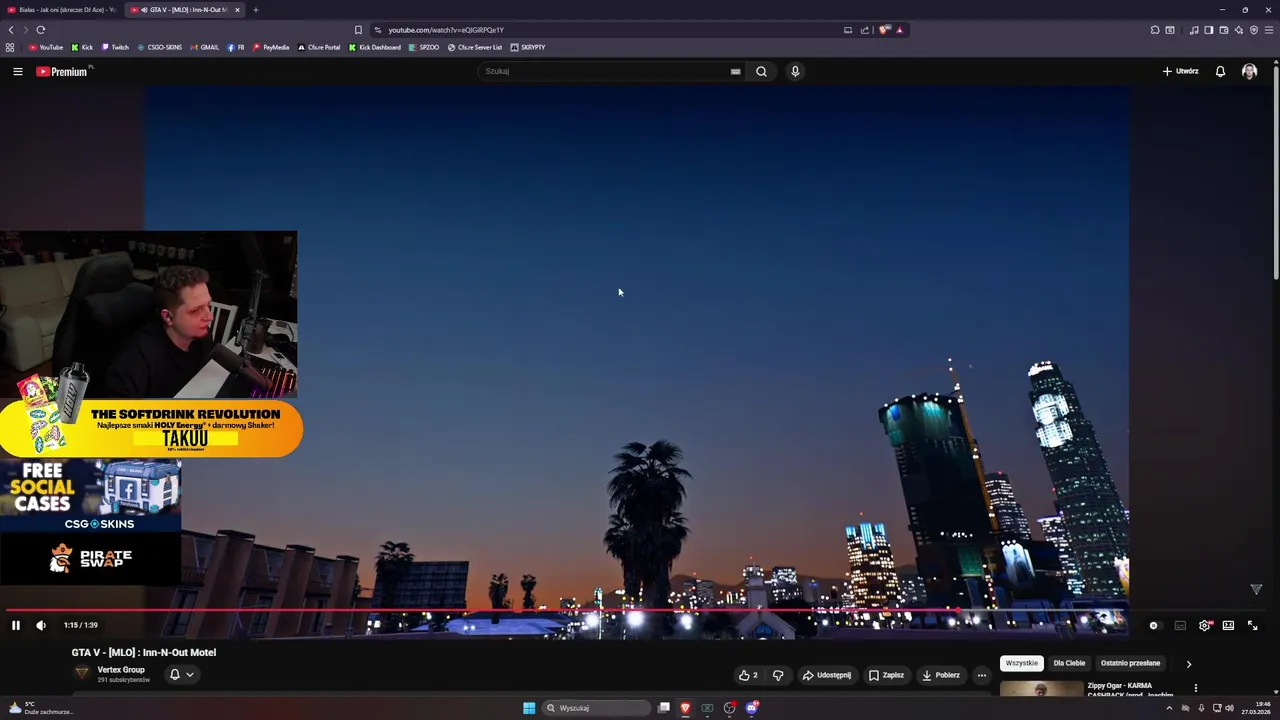Open Zippy Ogar KARMA video thumbnail
This screenshot has height=720, width=1280.
click(x=1041, y=689)
